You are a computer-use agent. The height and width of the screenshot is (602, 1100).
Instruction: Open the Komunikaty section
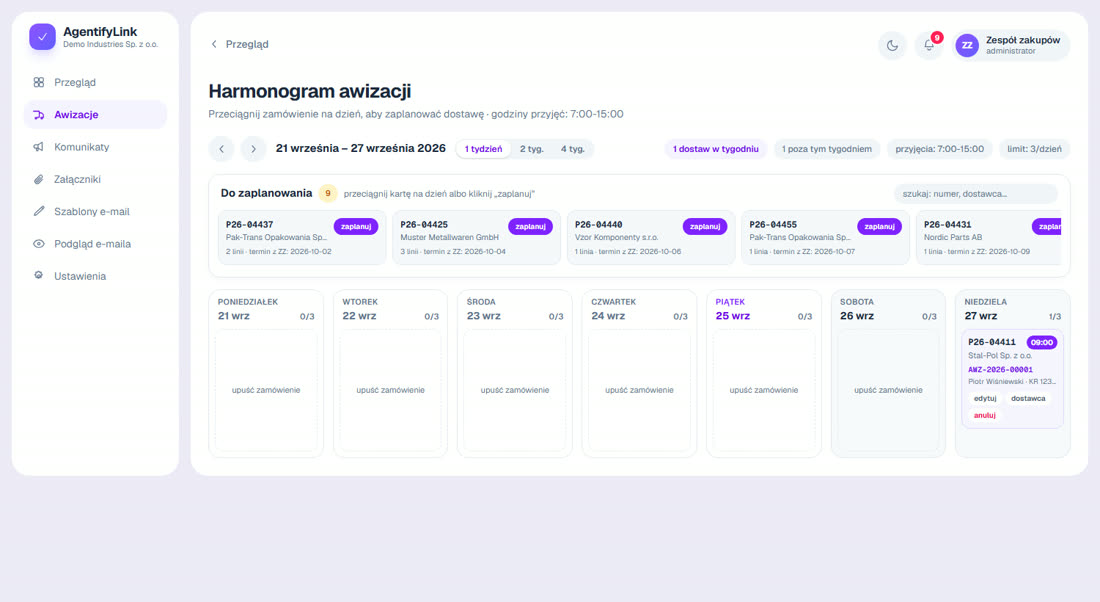(x=95, y=147)
